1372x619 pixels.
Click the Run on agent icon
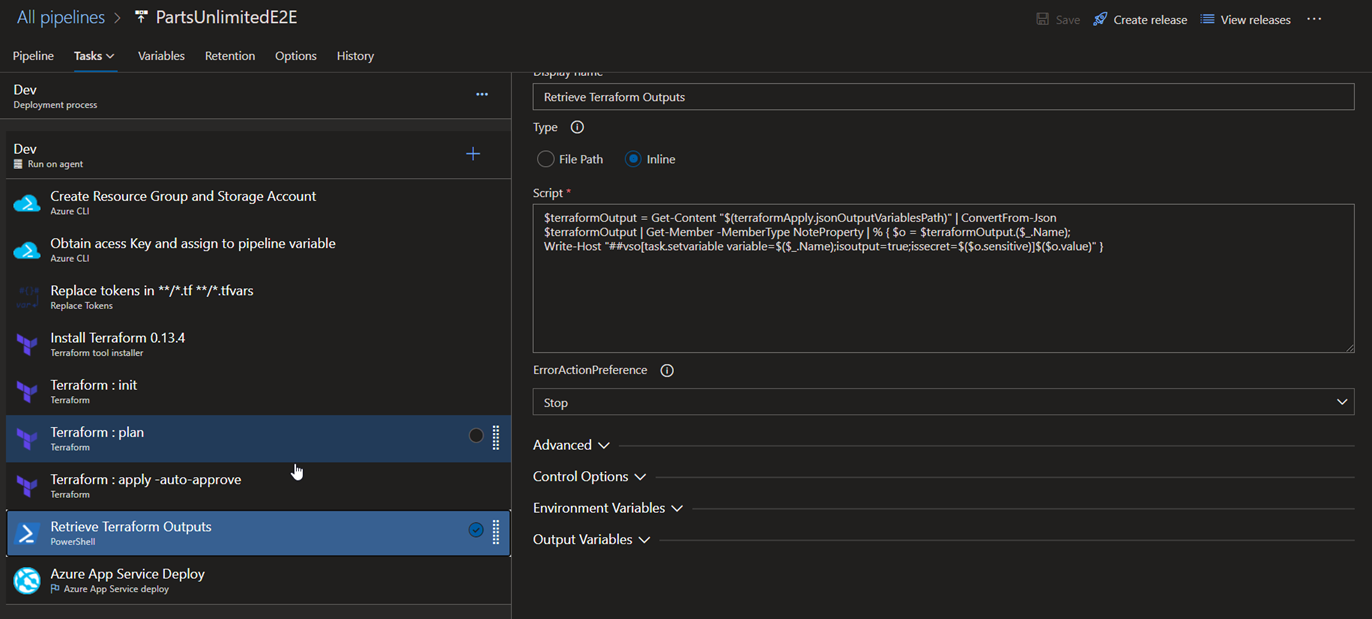pyautogui.click(x=18, y=164)
